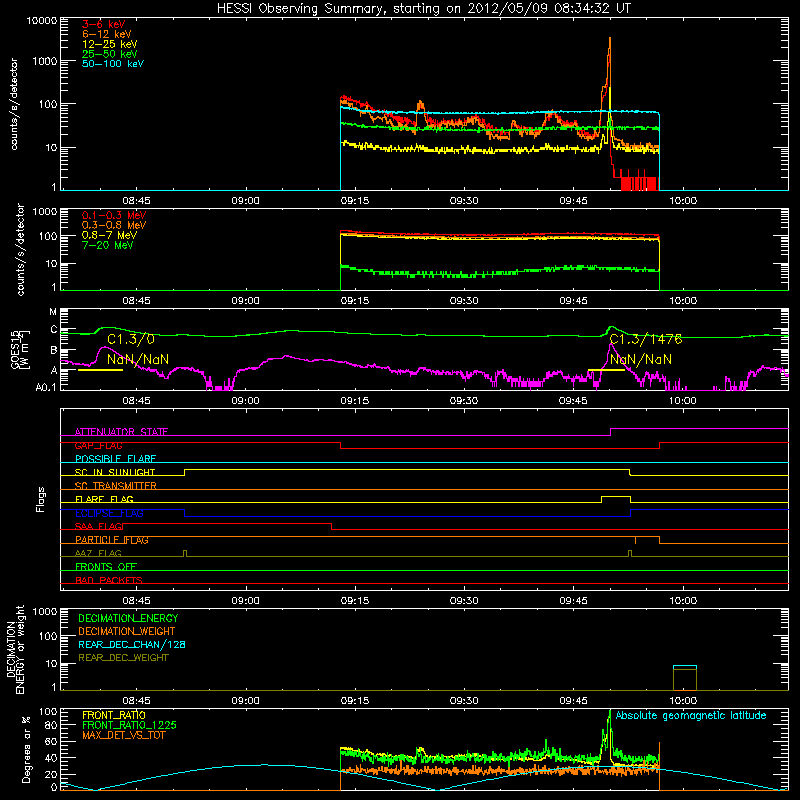Select the SC_TRANSMITTER flag label
800x800 pixels.
tap(115, 486)
